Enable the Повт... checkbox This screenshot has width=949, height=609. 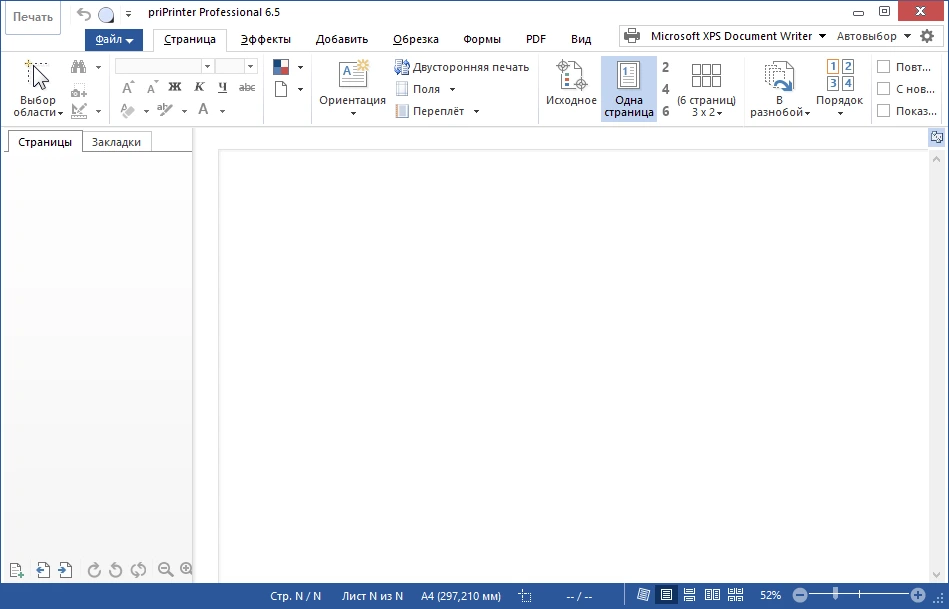click(884, 67)
